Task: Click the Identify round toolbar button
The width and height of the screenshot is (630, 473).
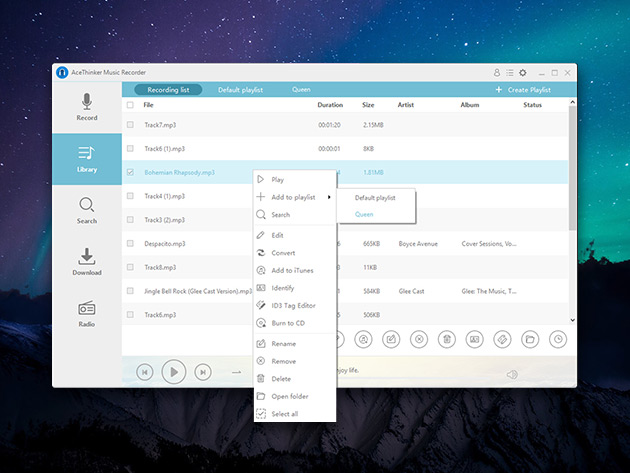Action: tap(475, 339)
